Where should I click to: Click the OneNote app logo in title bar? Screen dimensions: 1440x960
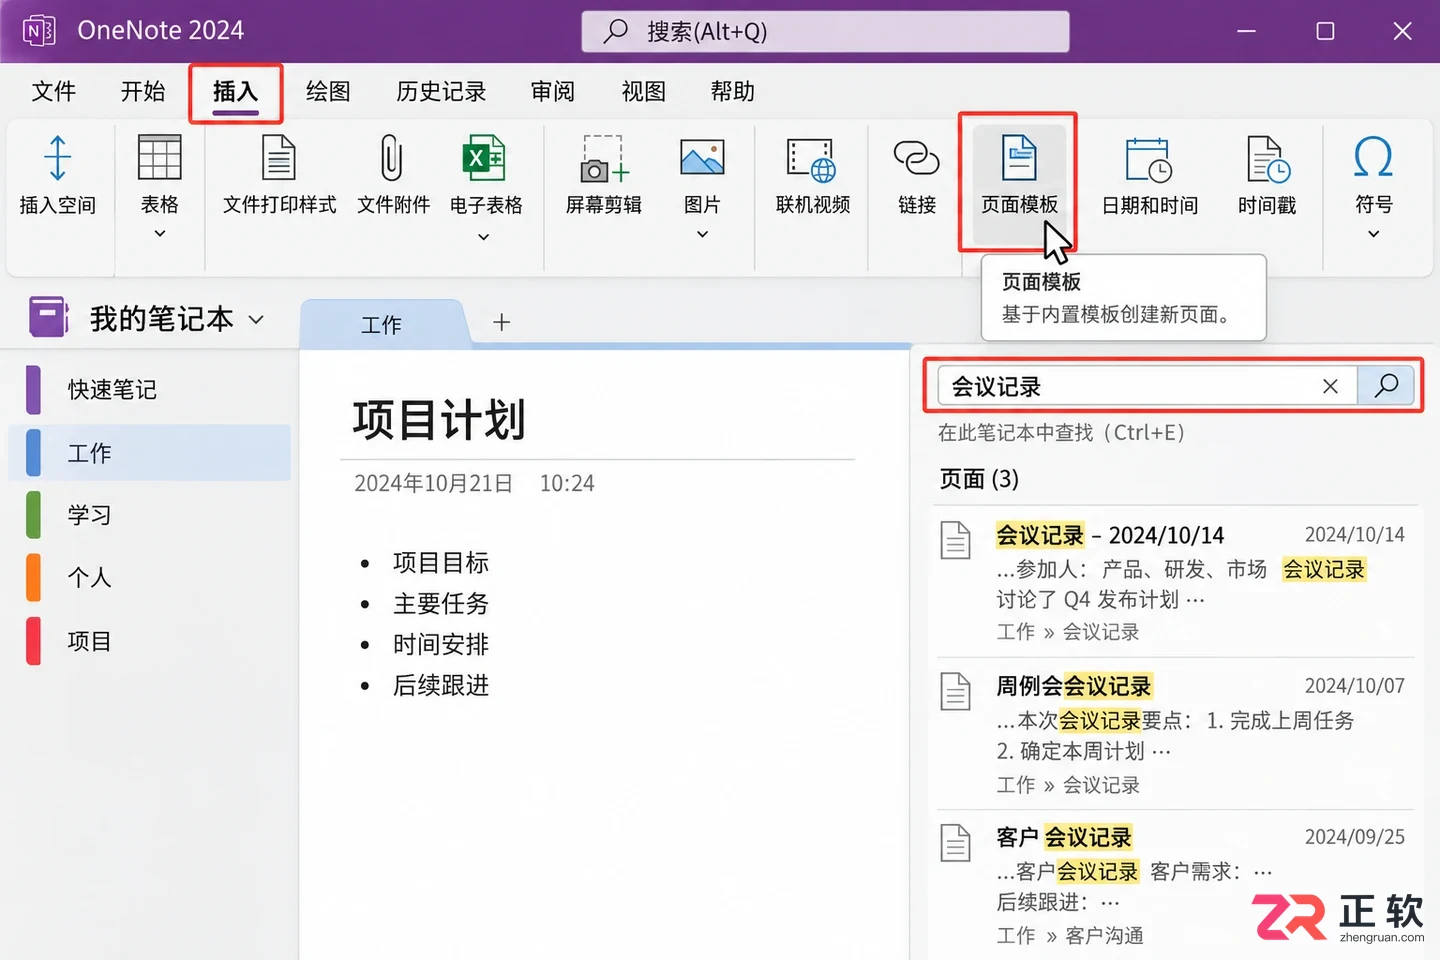pos(39,31)
